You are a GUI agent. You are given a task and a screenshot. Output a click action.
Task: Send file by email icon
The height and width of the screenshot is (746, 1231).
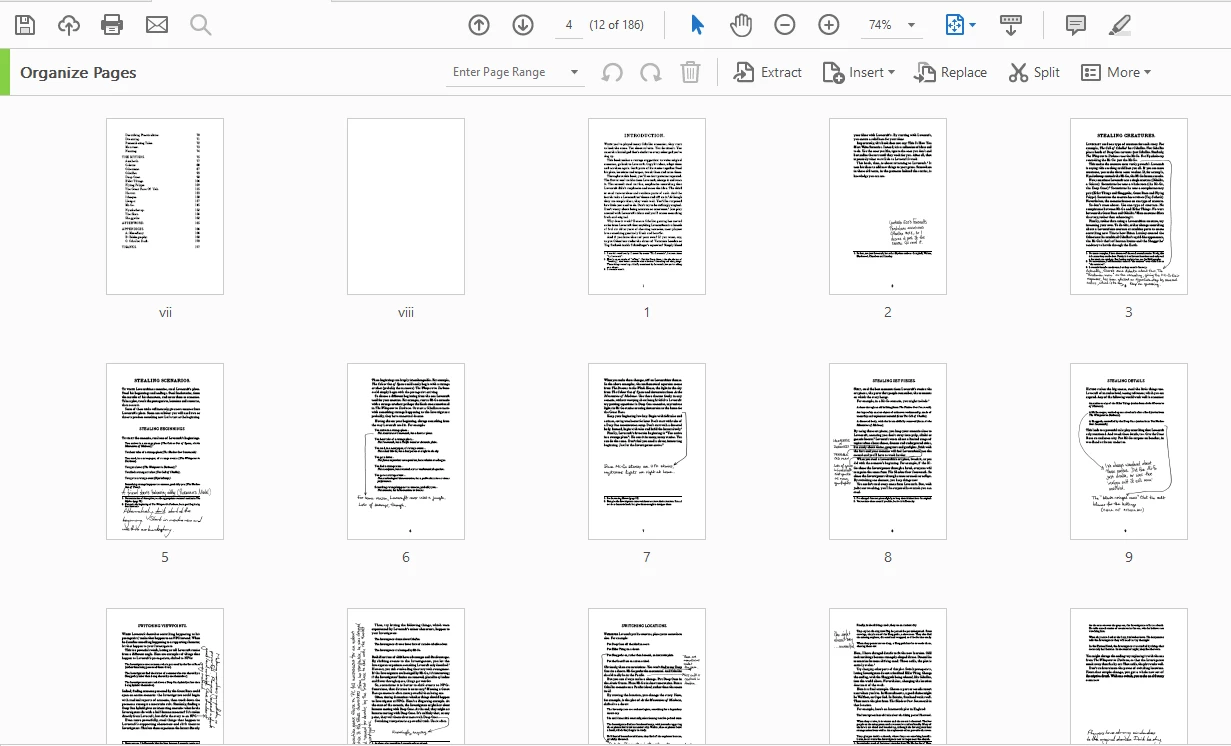tap(157, 25)
